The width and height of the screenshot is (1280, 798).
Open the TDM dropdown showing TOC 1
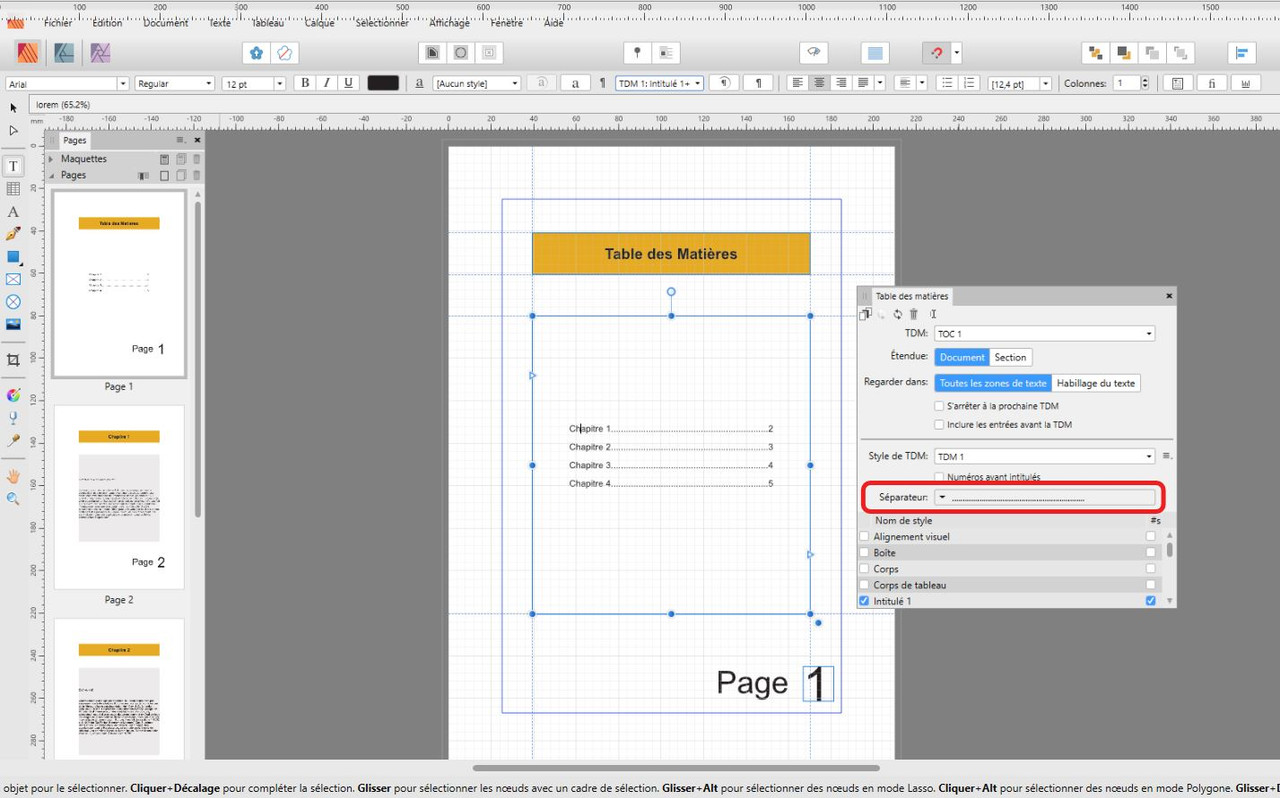coord(1044,334)
